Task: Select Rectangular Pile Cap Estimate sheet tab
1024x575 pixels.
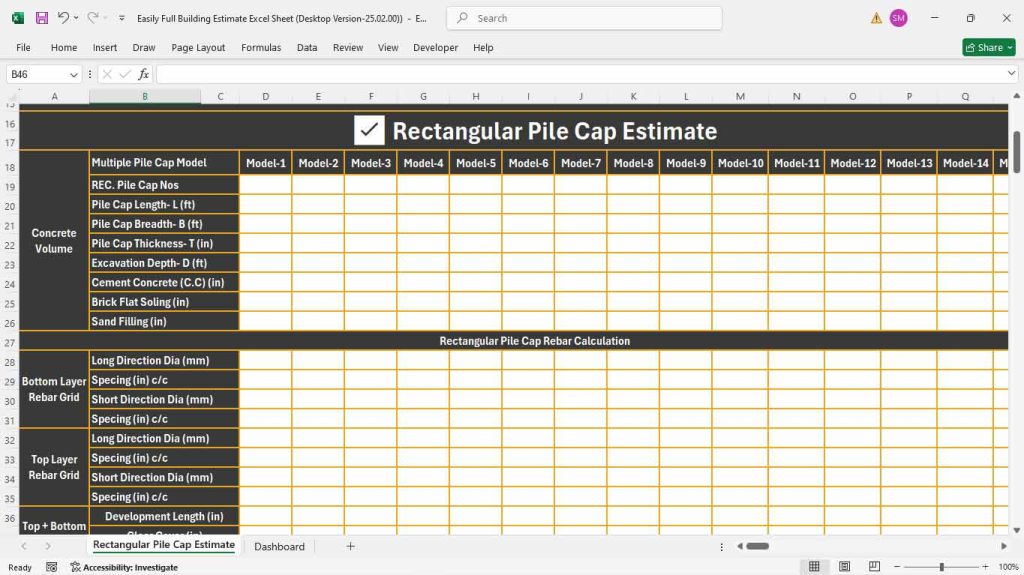Action: pyautogui.click(x=163, y=545)
